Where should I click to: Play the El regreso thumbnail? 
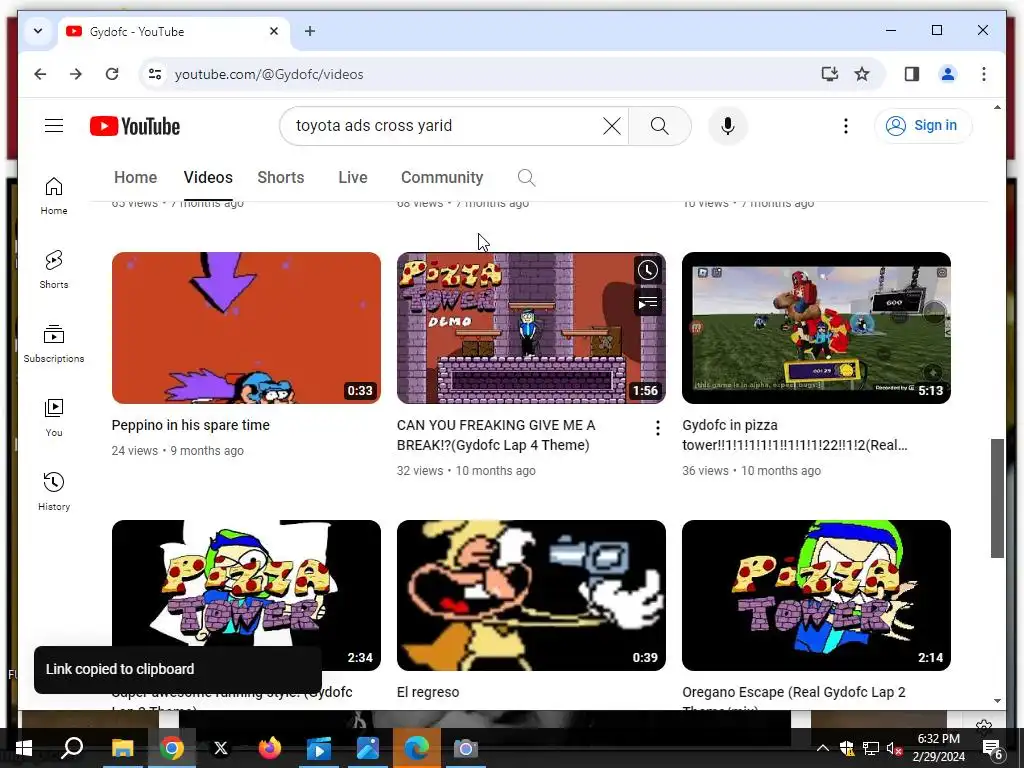[x=532, y=595]
